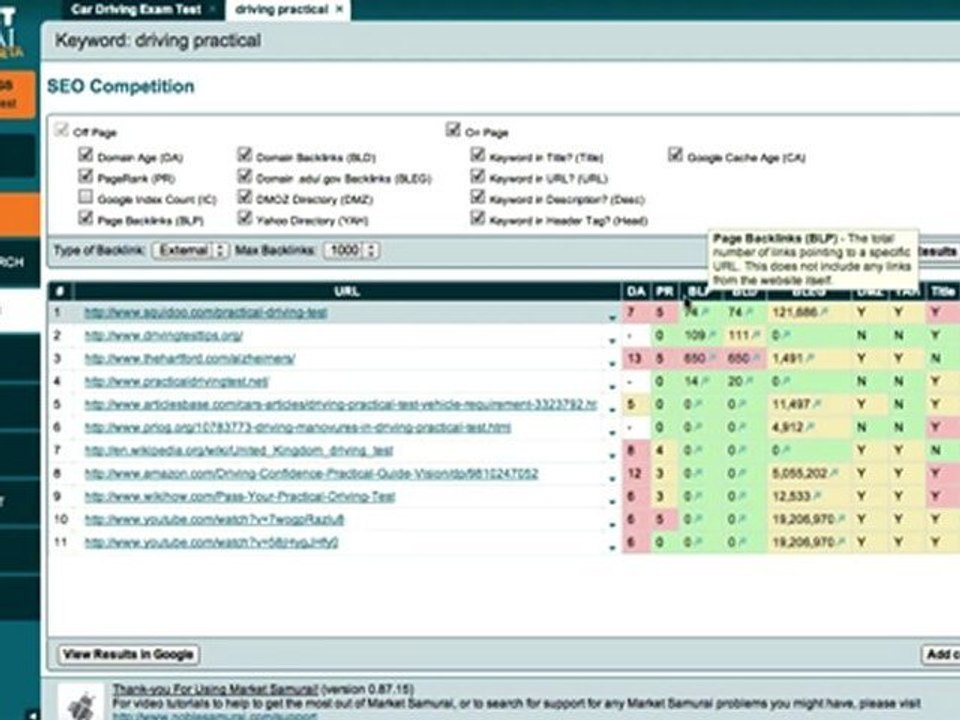Sort by the DA column header
The image size is (960, 720).
pyautogui.click(x=636, y=291)
